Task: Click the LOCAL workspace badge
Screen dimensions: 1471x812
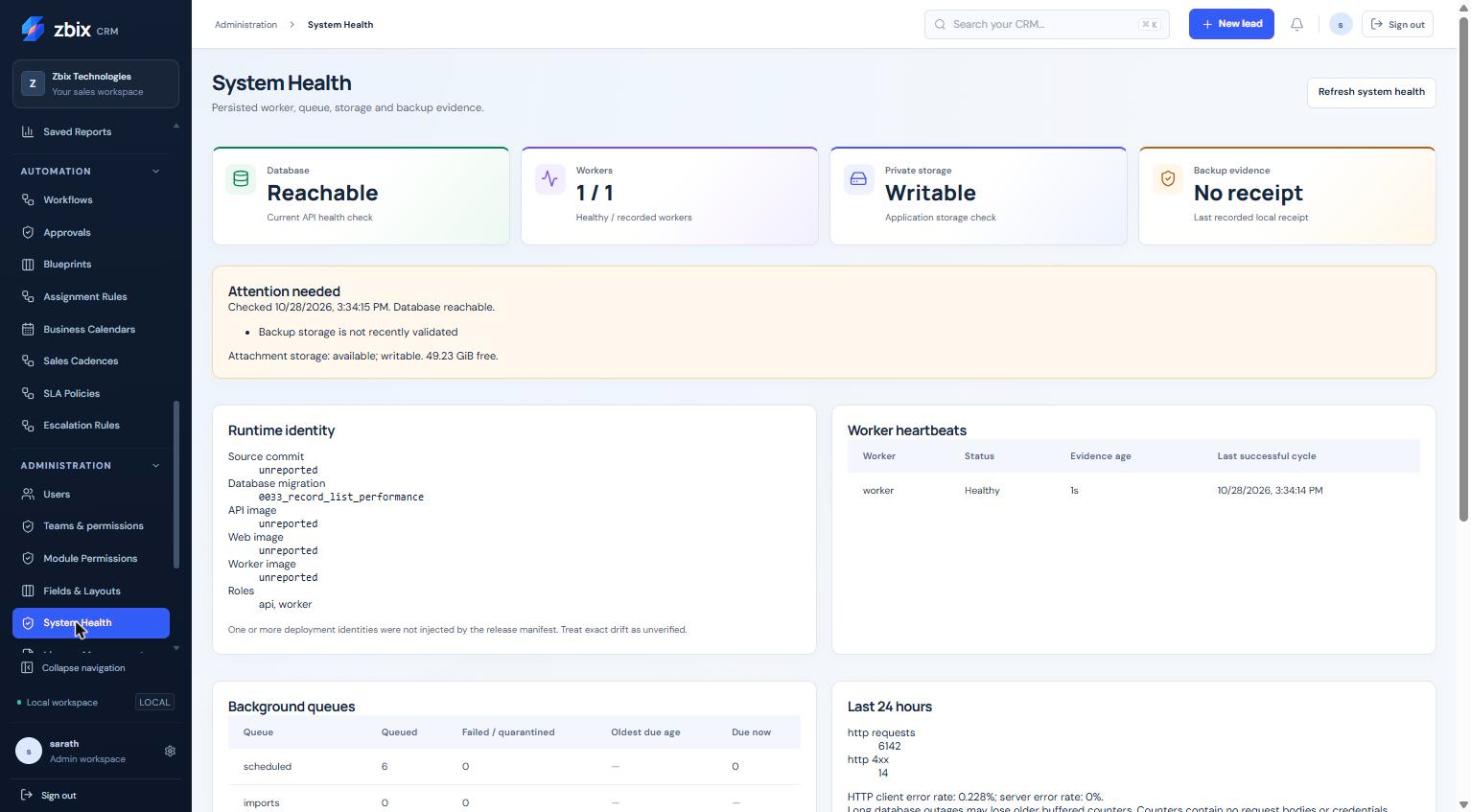Action: (x=154, y=702)
